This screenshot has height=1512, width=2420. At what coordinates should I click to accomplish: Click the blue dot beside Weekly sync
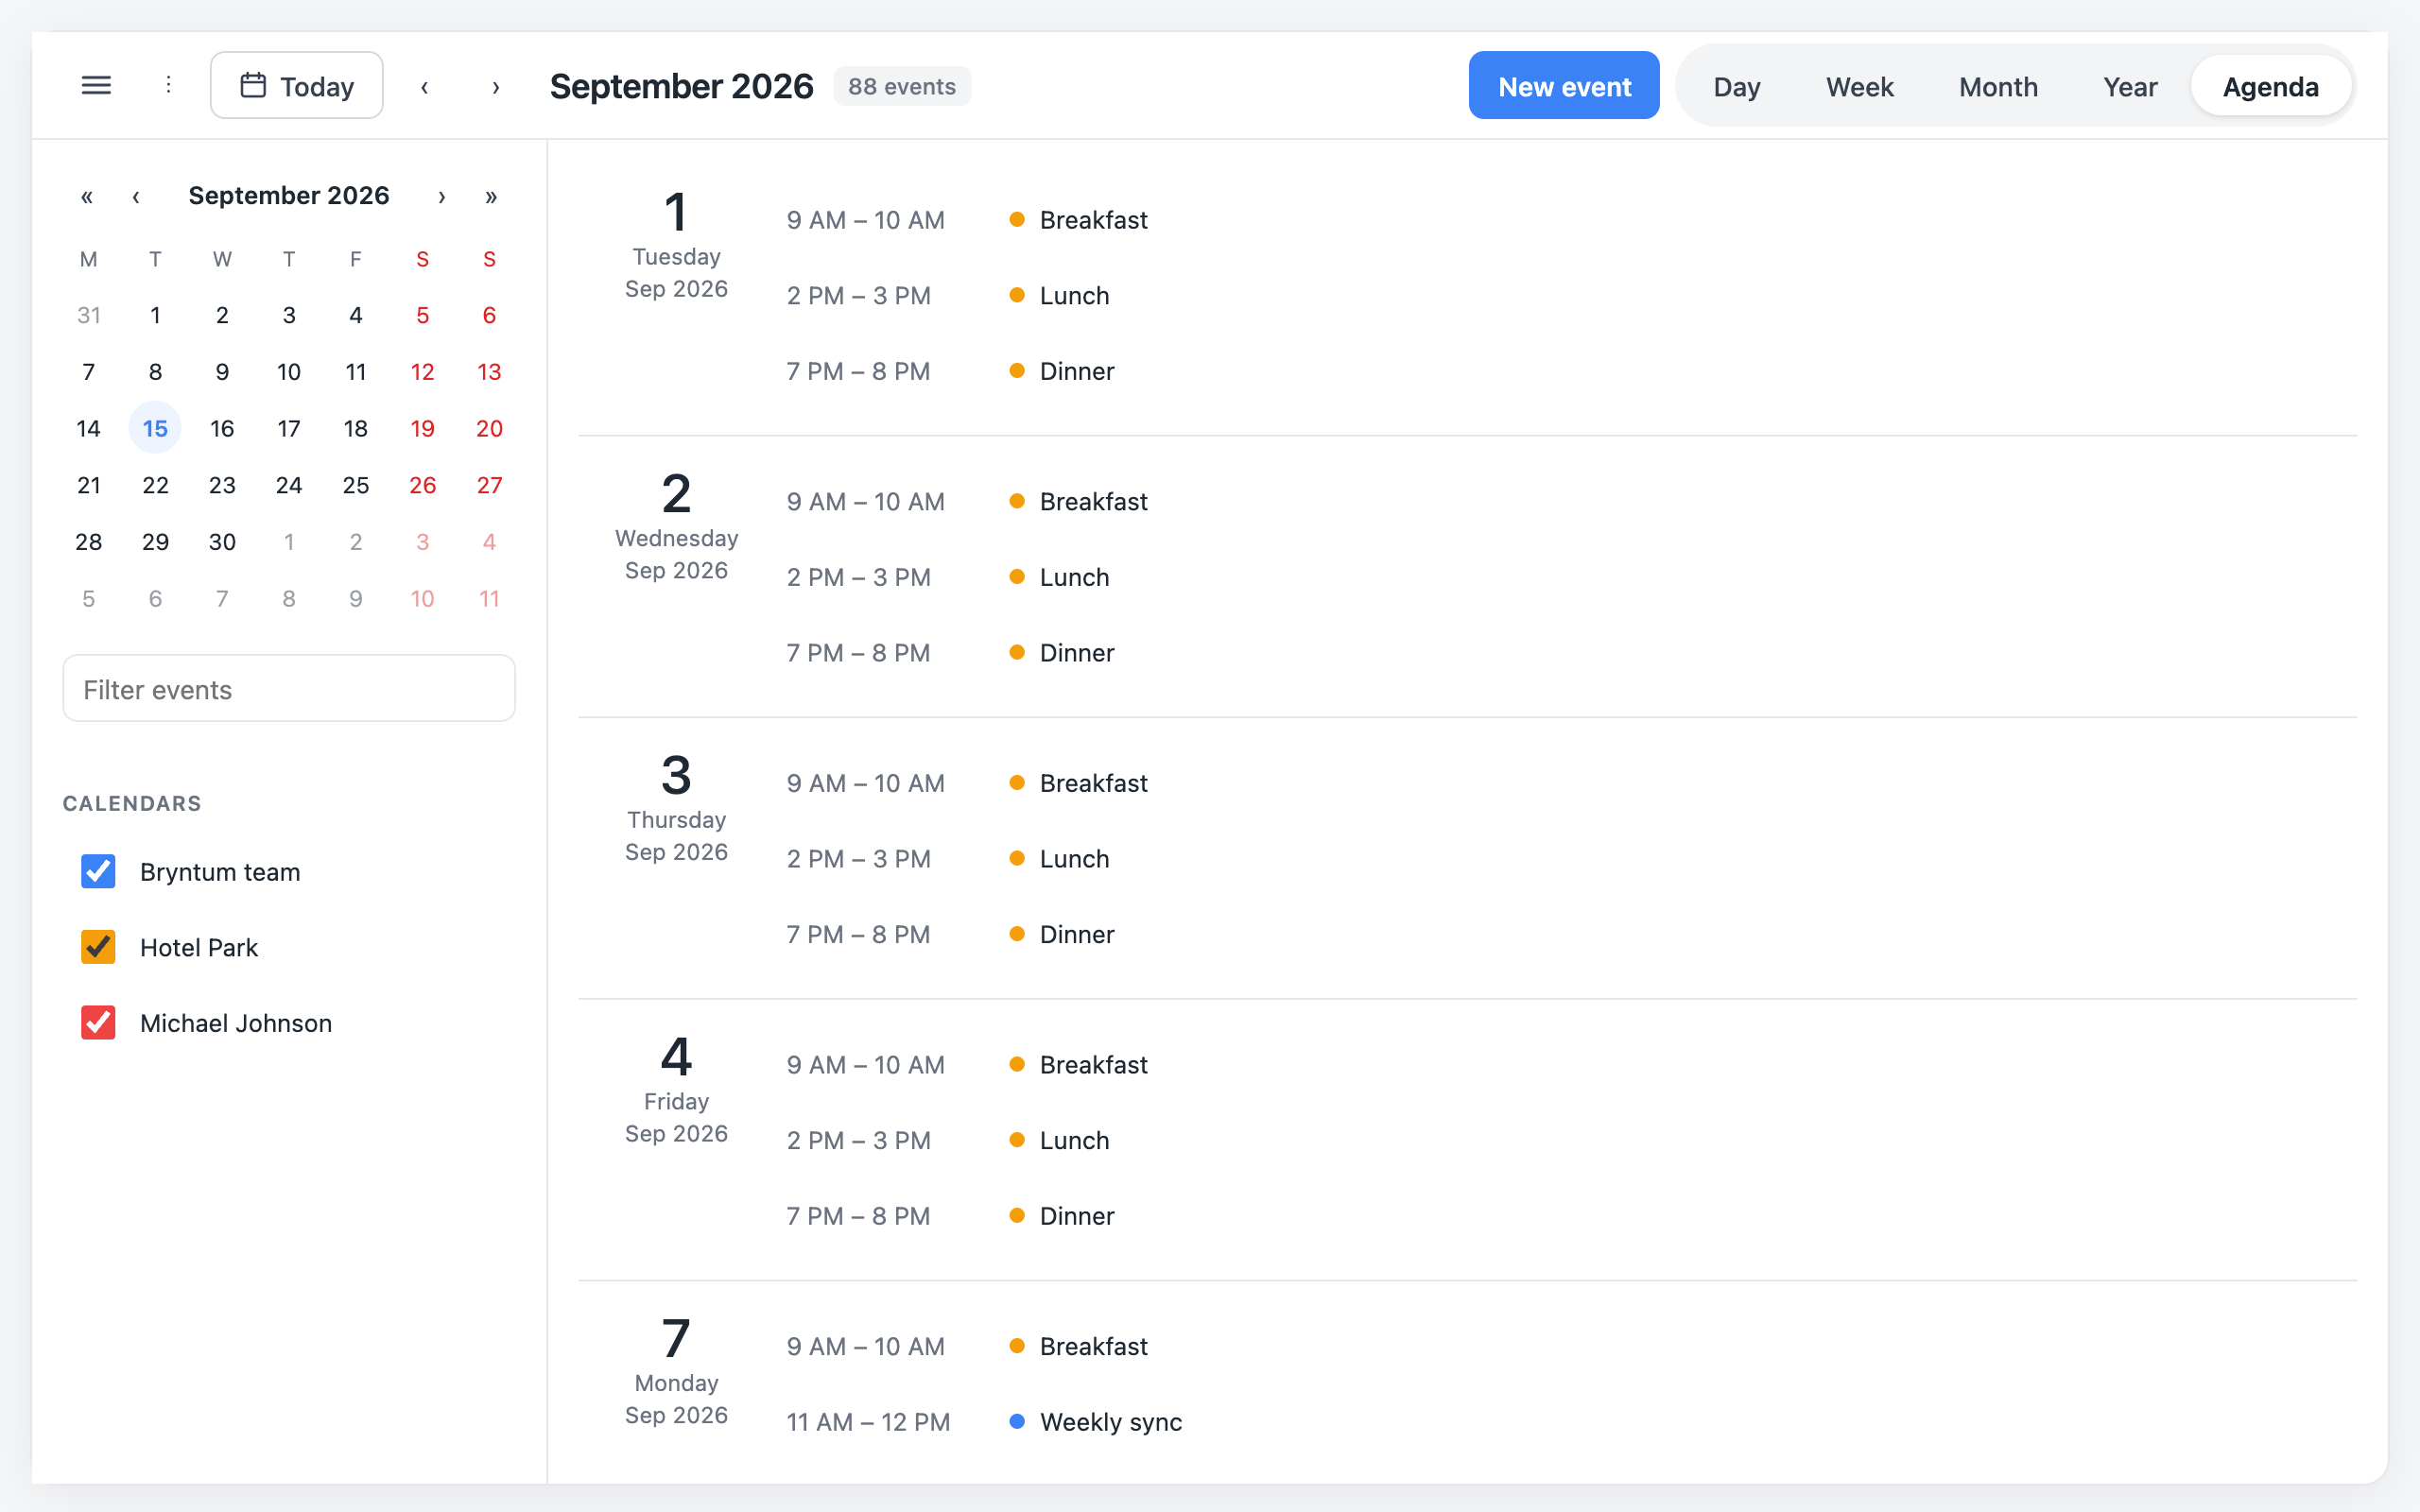coord(1017,1422)
